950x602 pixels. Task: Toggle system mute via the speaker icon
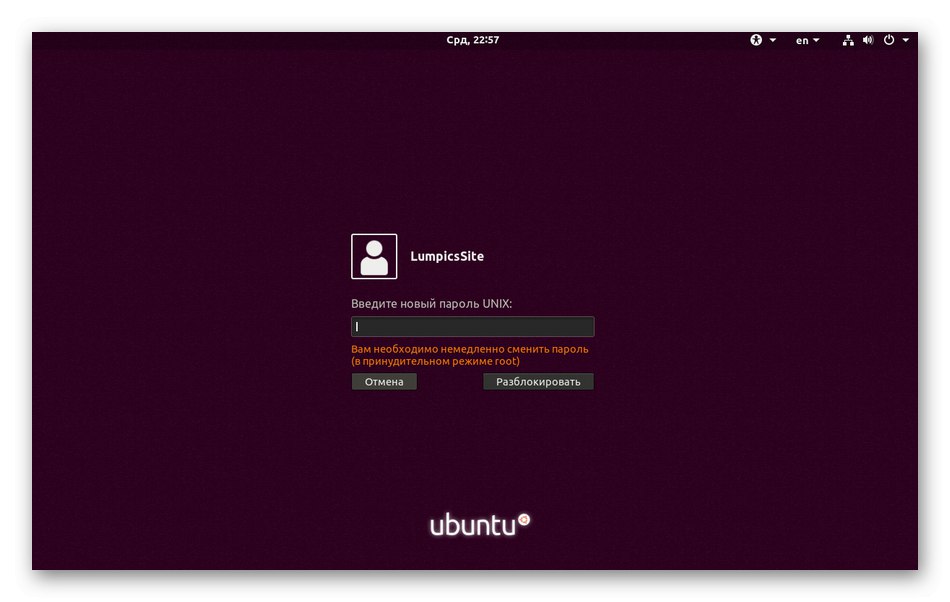868,40
